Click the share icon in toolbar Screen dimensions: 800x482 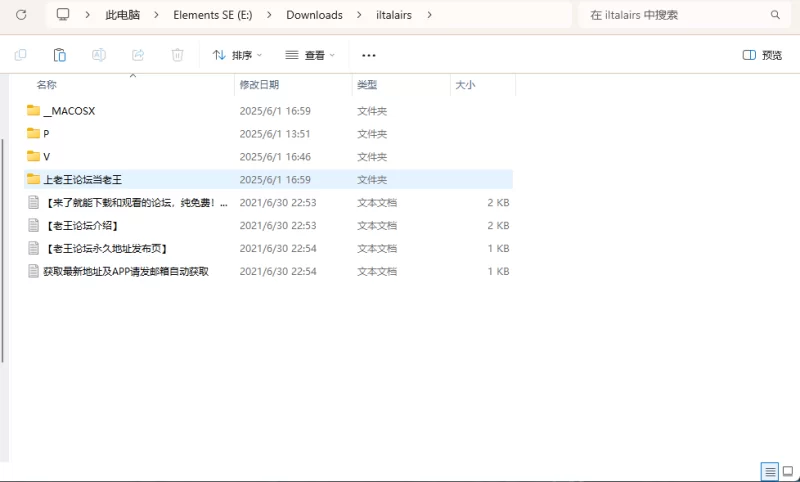coord(138,55)
